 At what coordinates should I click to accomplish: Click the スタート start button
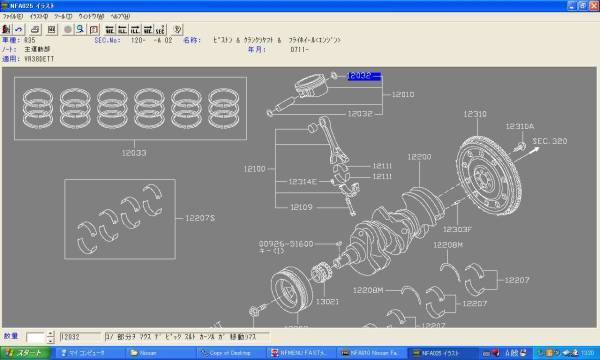tap(25, 353)
